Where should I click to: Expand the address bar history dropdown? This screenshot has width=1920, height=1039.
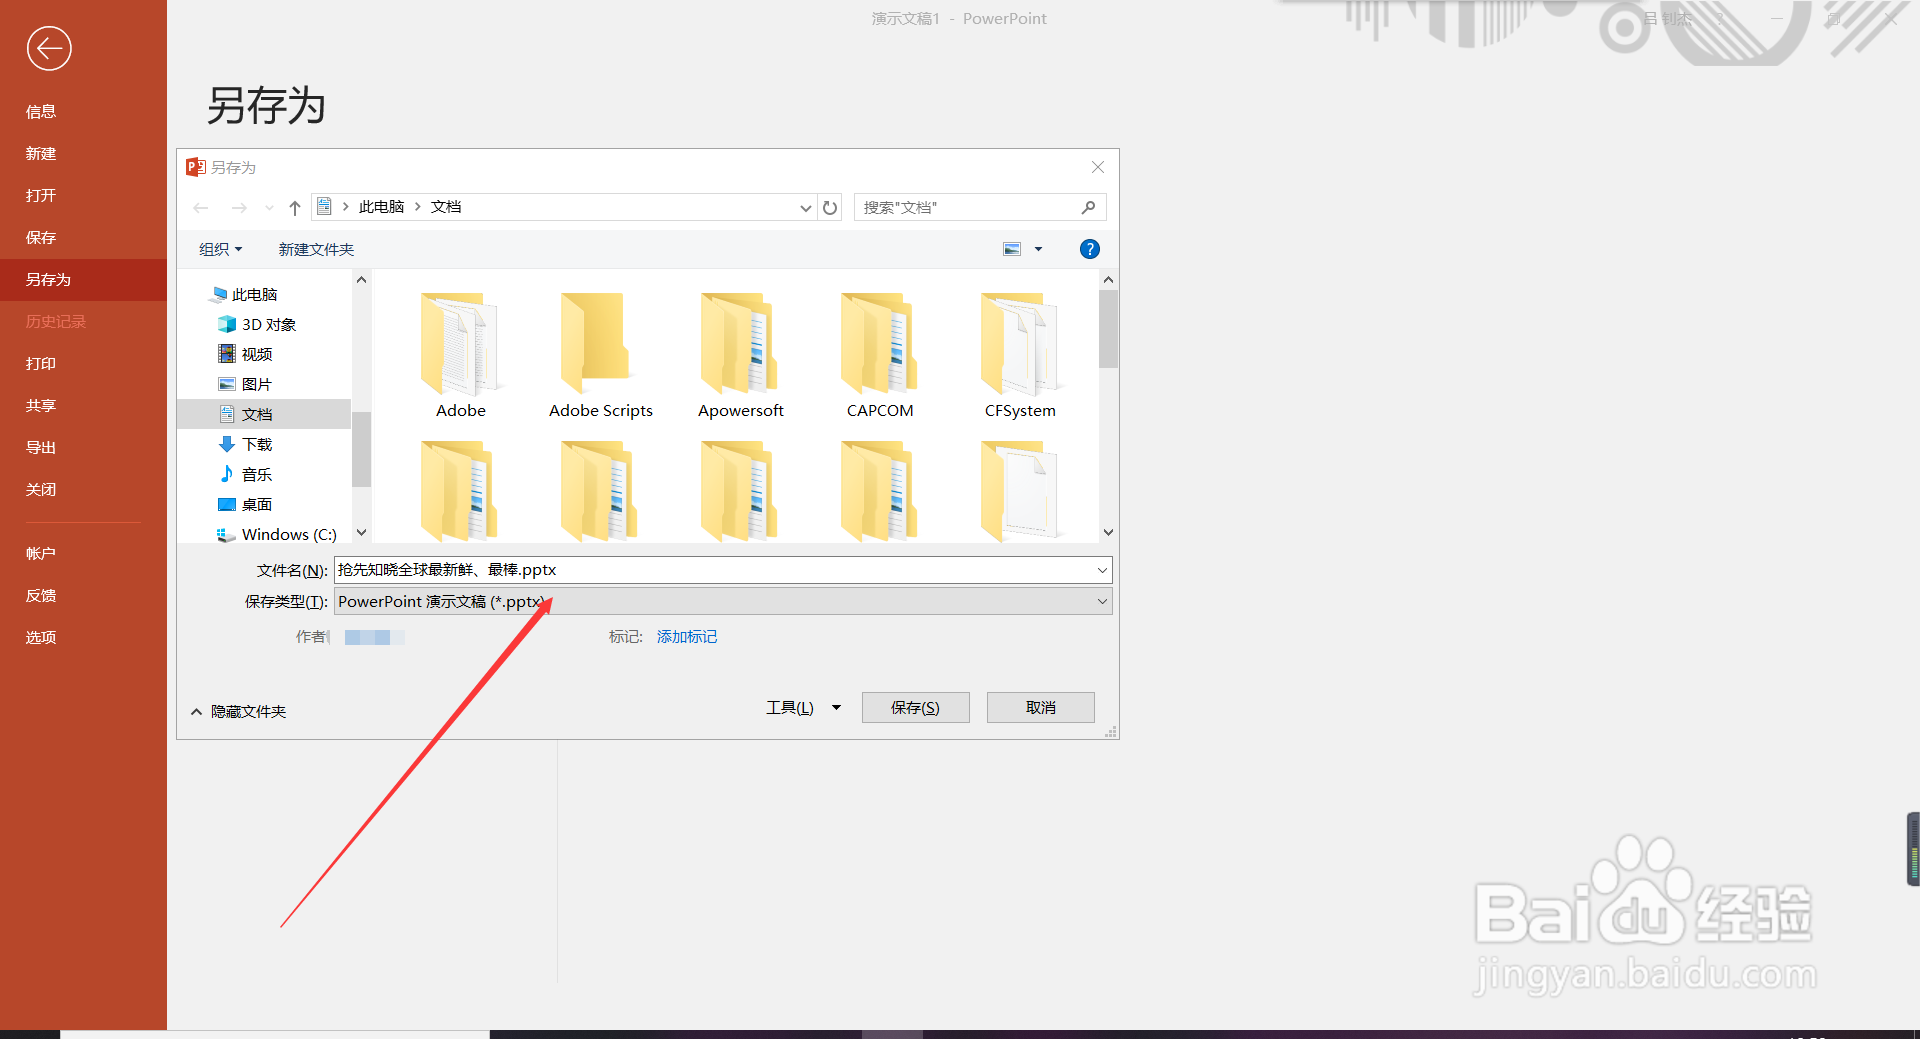click(805, 208)
